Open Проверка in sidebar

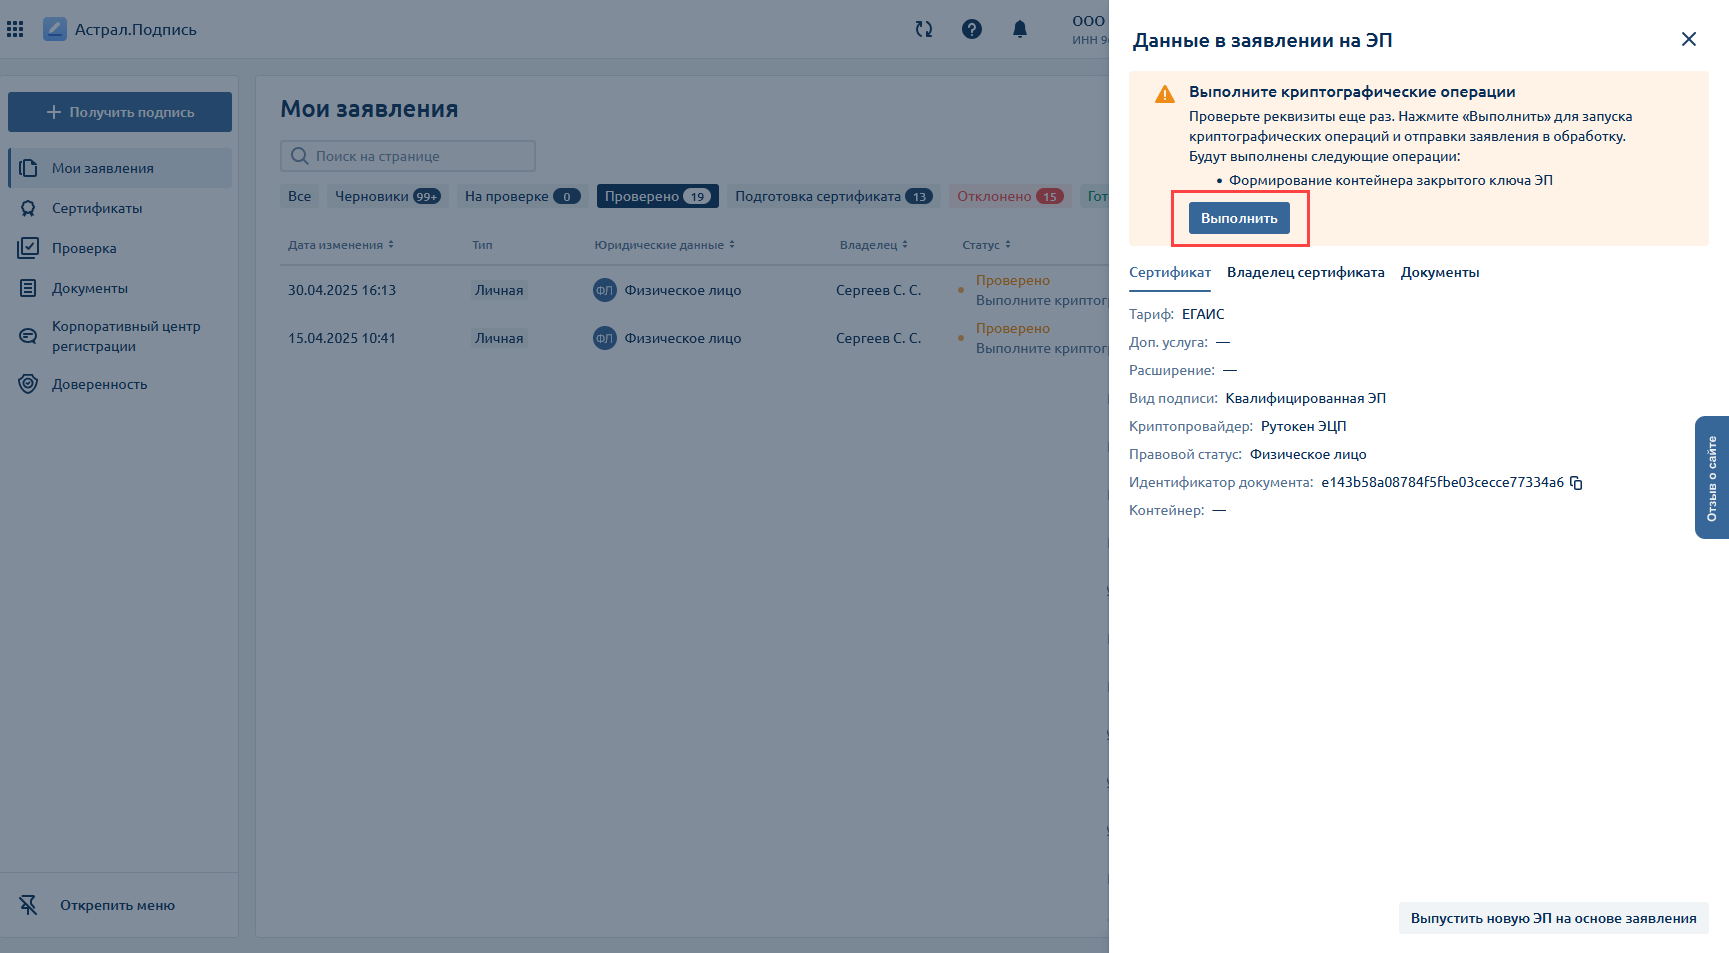click(x=120, y=248)
